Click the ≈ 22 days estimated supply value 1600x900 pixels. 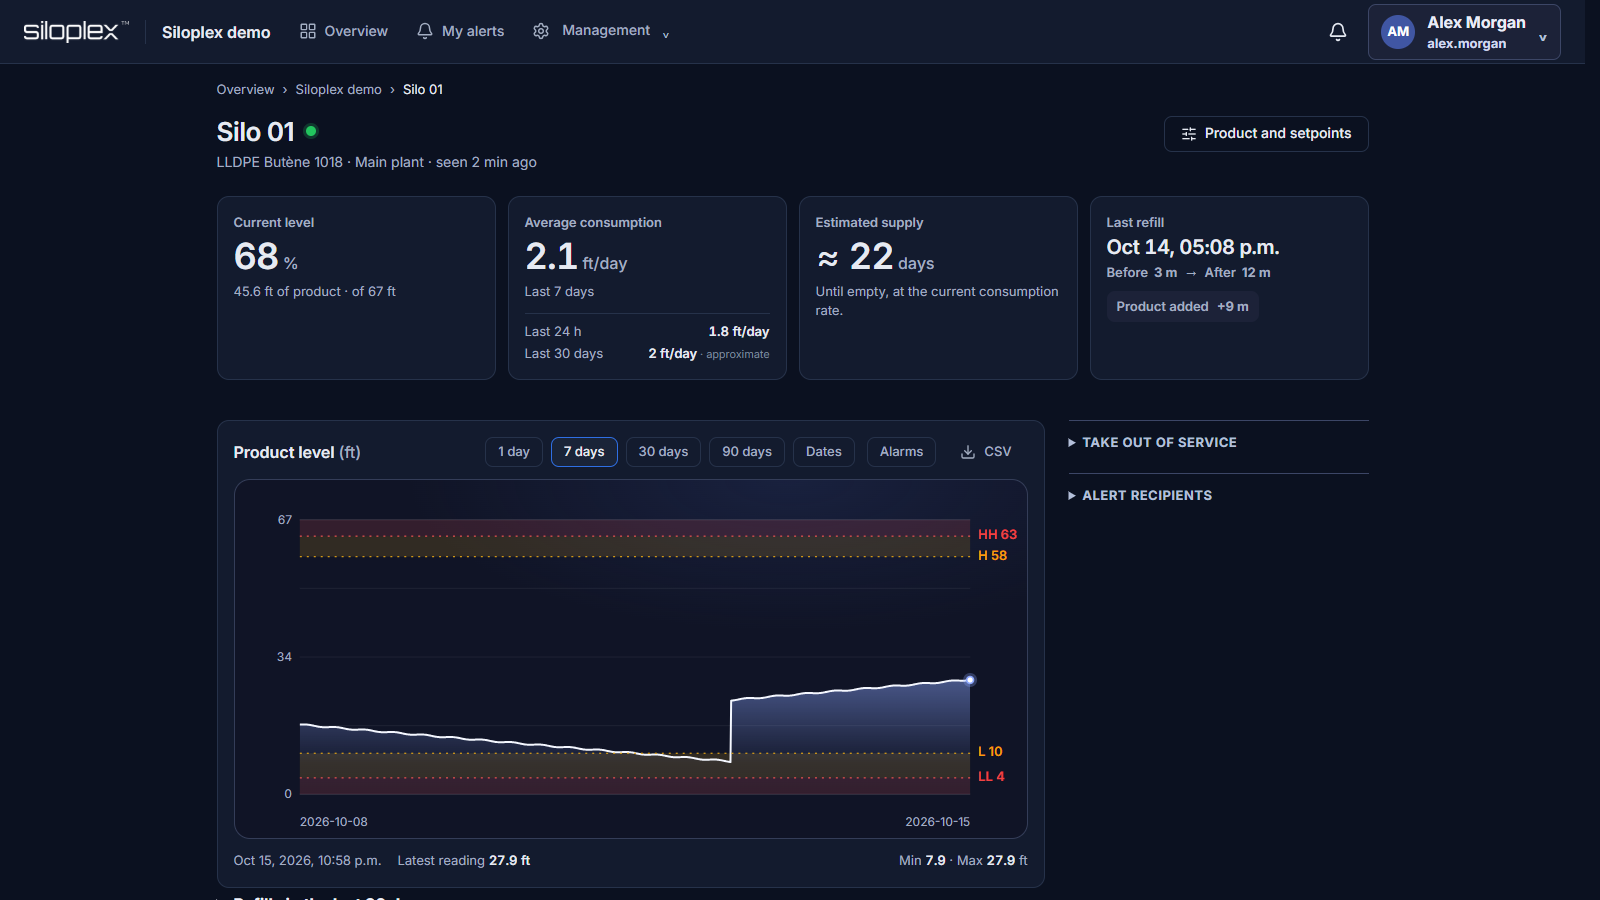click(875, 258)
